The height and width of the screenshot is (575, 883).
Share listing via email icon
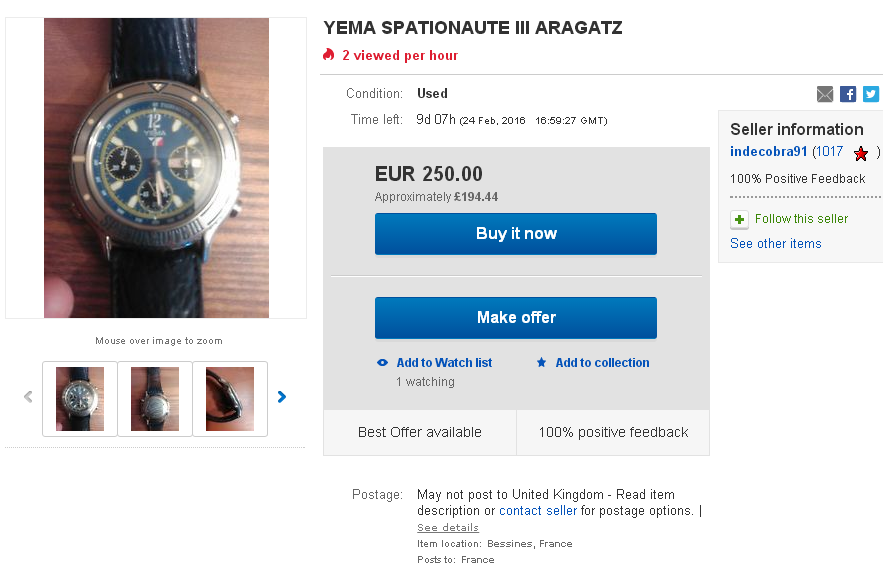tap(825, 94)
